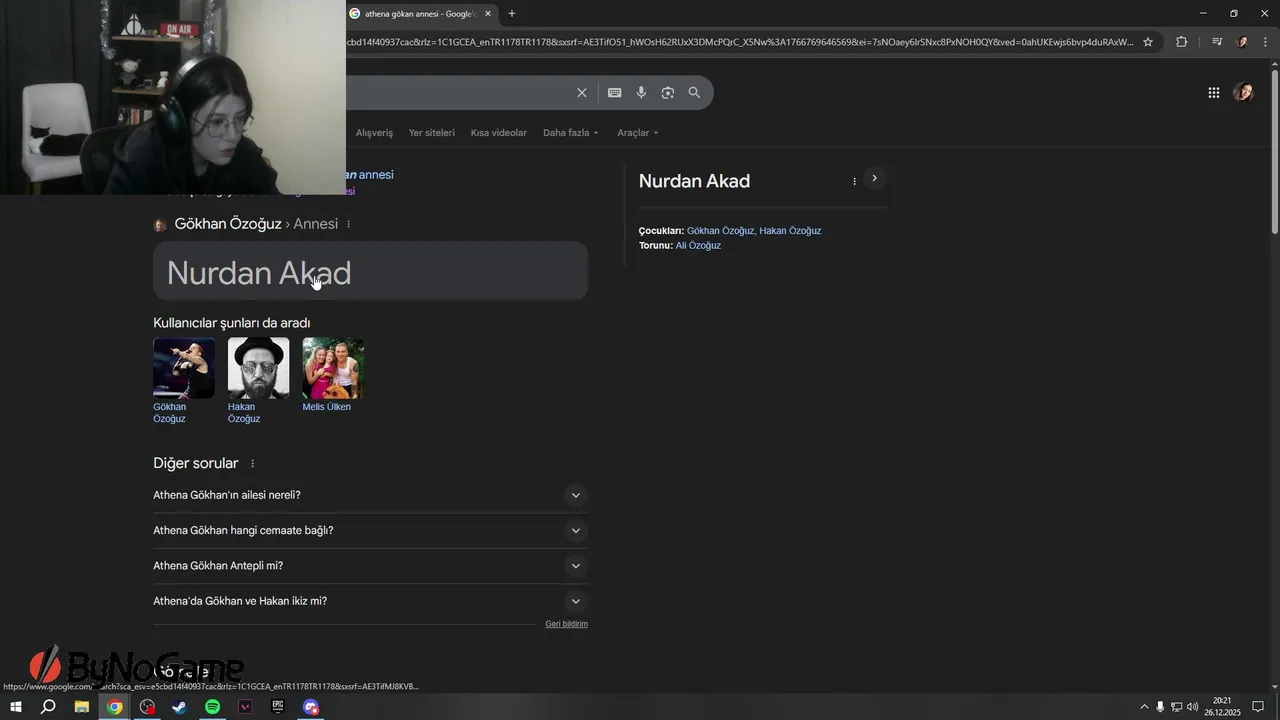Open the Google account avatar on the page
Viewport: 1280px width, 720px height.
(x=1243, y=92)
